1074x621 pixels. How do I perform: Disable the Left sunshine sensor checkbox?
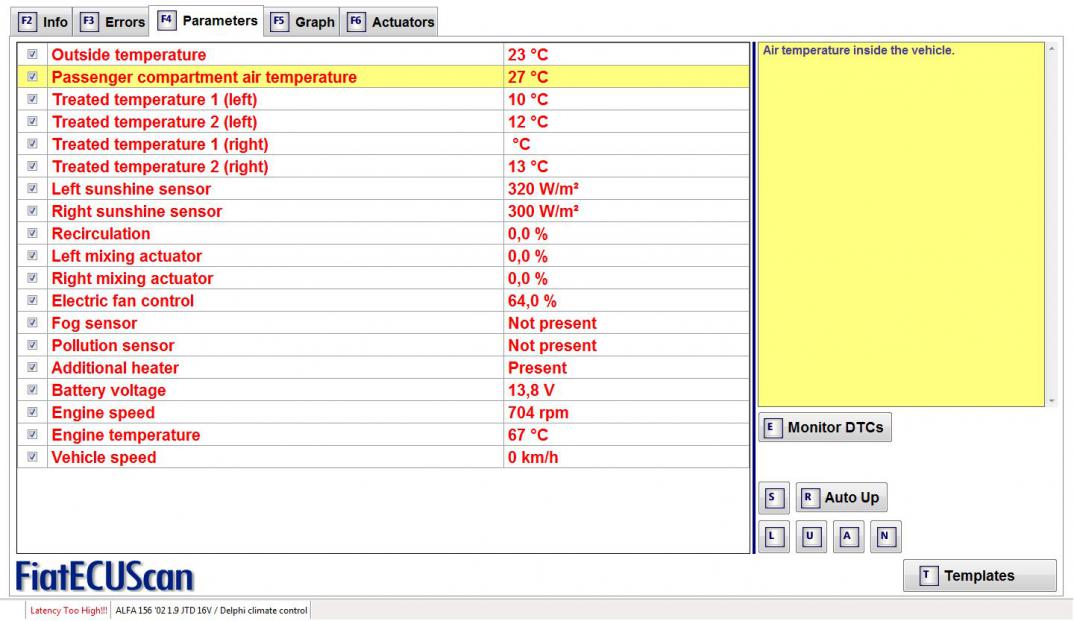(32, 188)
